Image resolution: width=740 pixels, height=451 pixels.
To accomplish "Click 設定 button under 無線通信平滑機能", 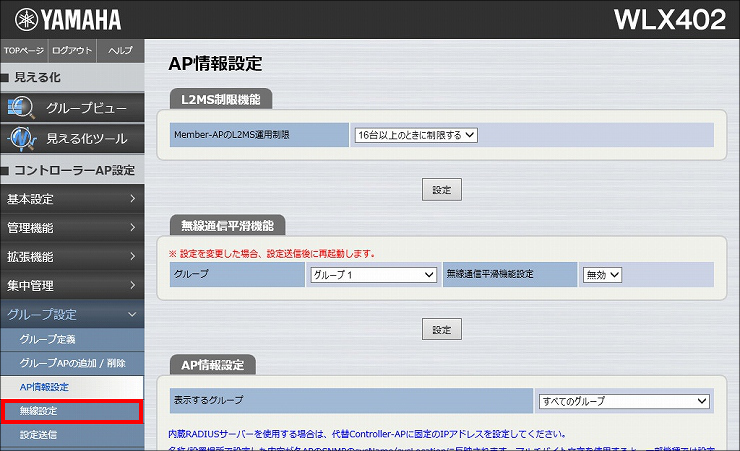I will [x=442, y=329].
